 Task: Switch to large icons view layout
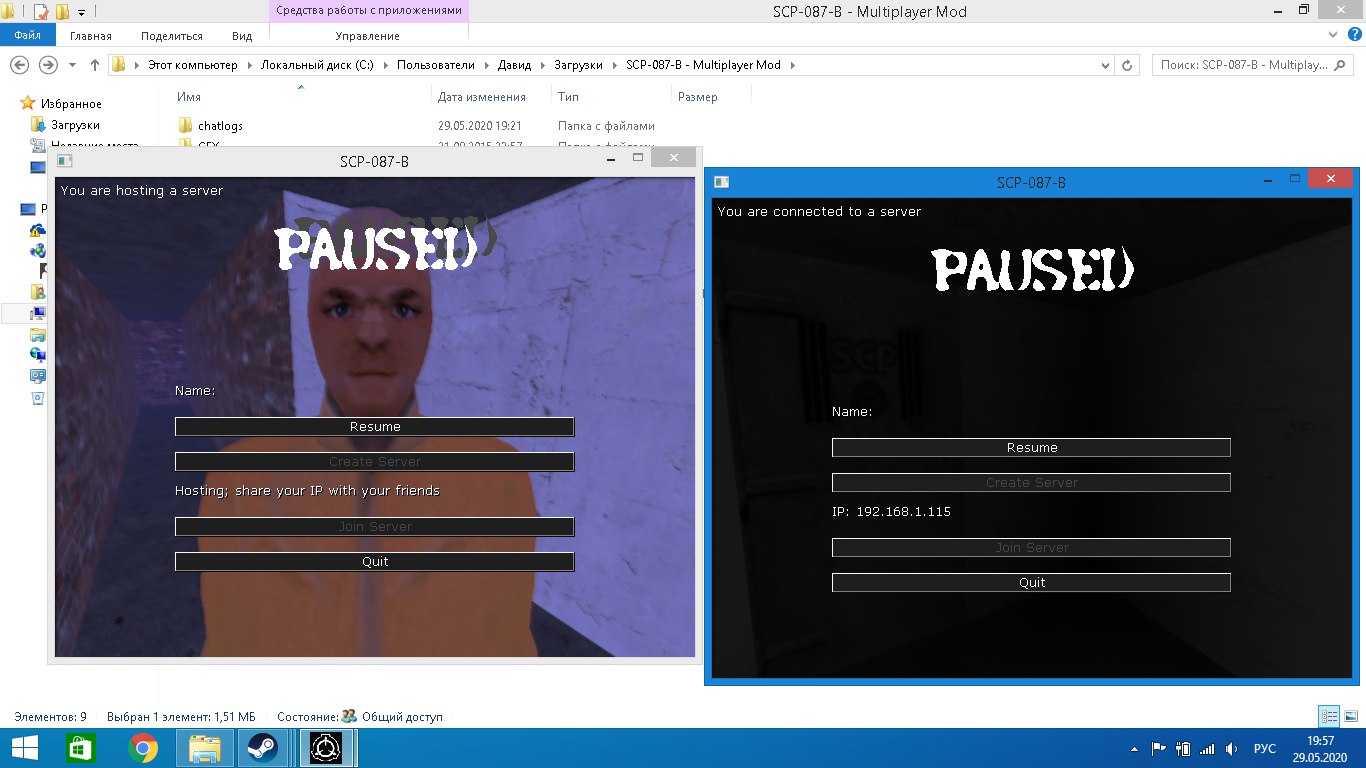[1352, 716]
